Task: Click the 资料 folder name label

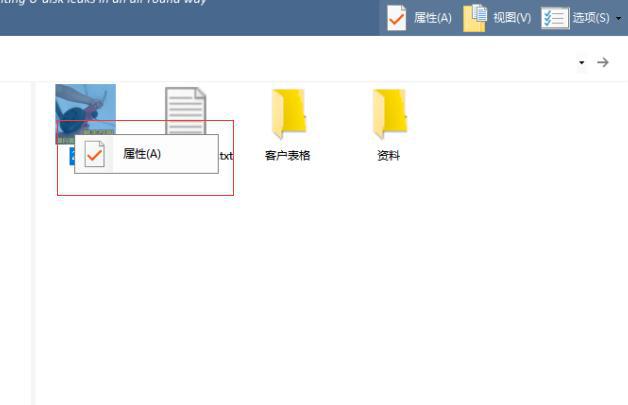Action: tap(388, 155)
